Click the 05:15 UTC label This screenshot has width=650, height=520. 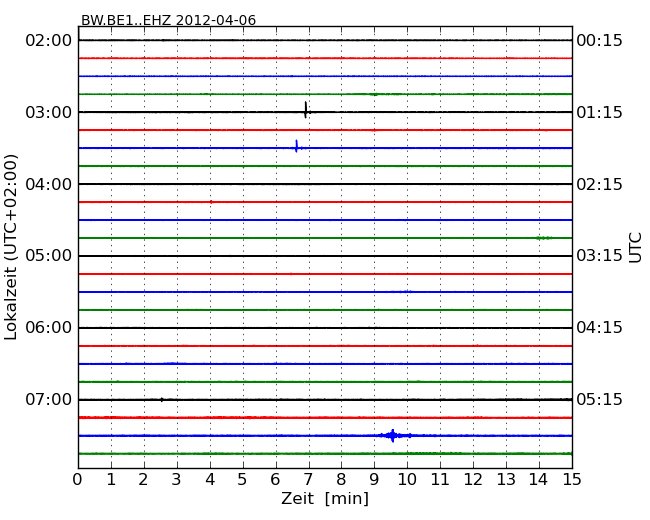[x=599, y=399]
